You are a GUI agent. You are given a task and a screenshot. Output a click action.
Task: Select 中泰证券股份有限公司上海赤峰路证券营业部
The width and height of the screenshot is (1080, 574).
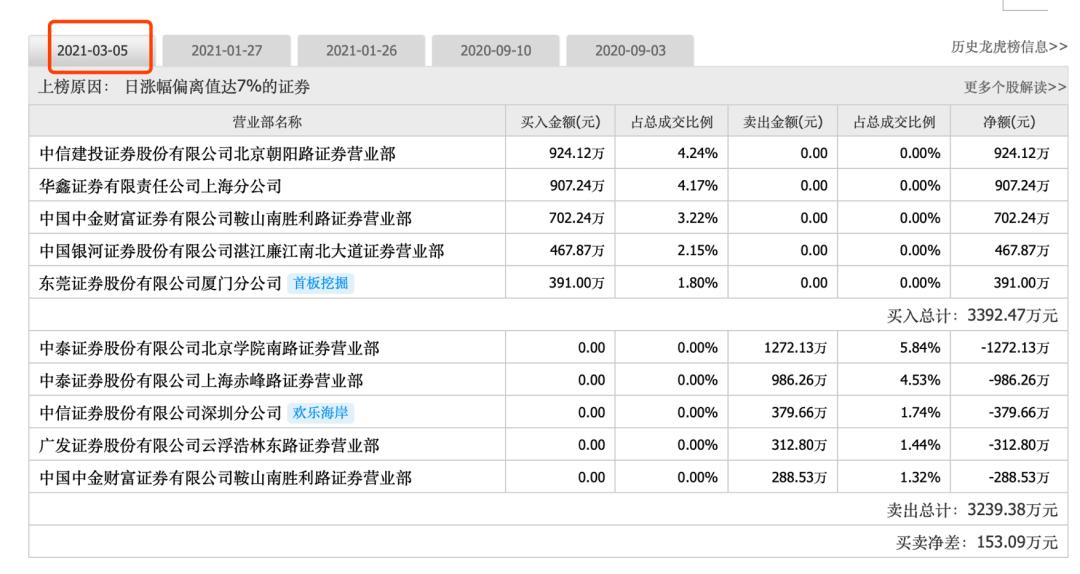point(201,380)
